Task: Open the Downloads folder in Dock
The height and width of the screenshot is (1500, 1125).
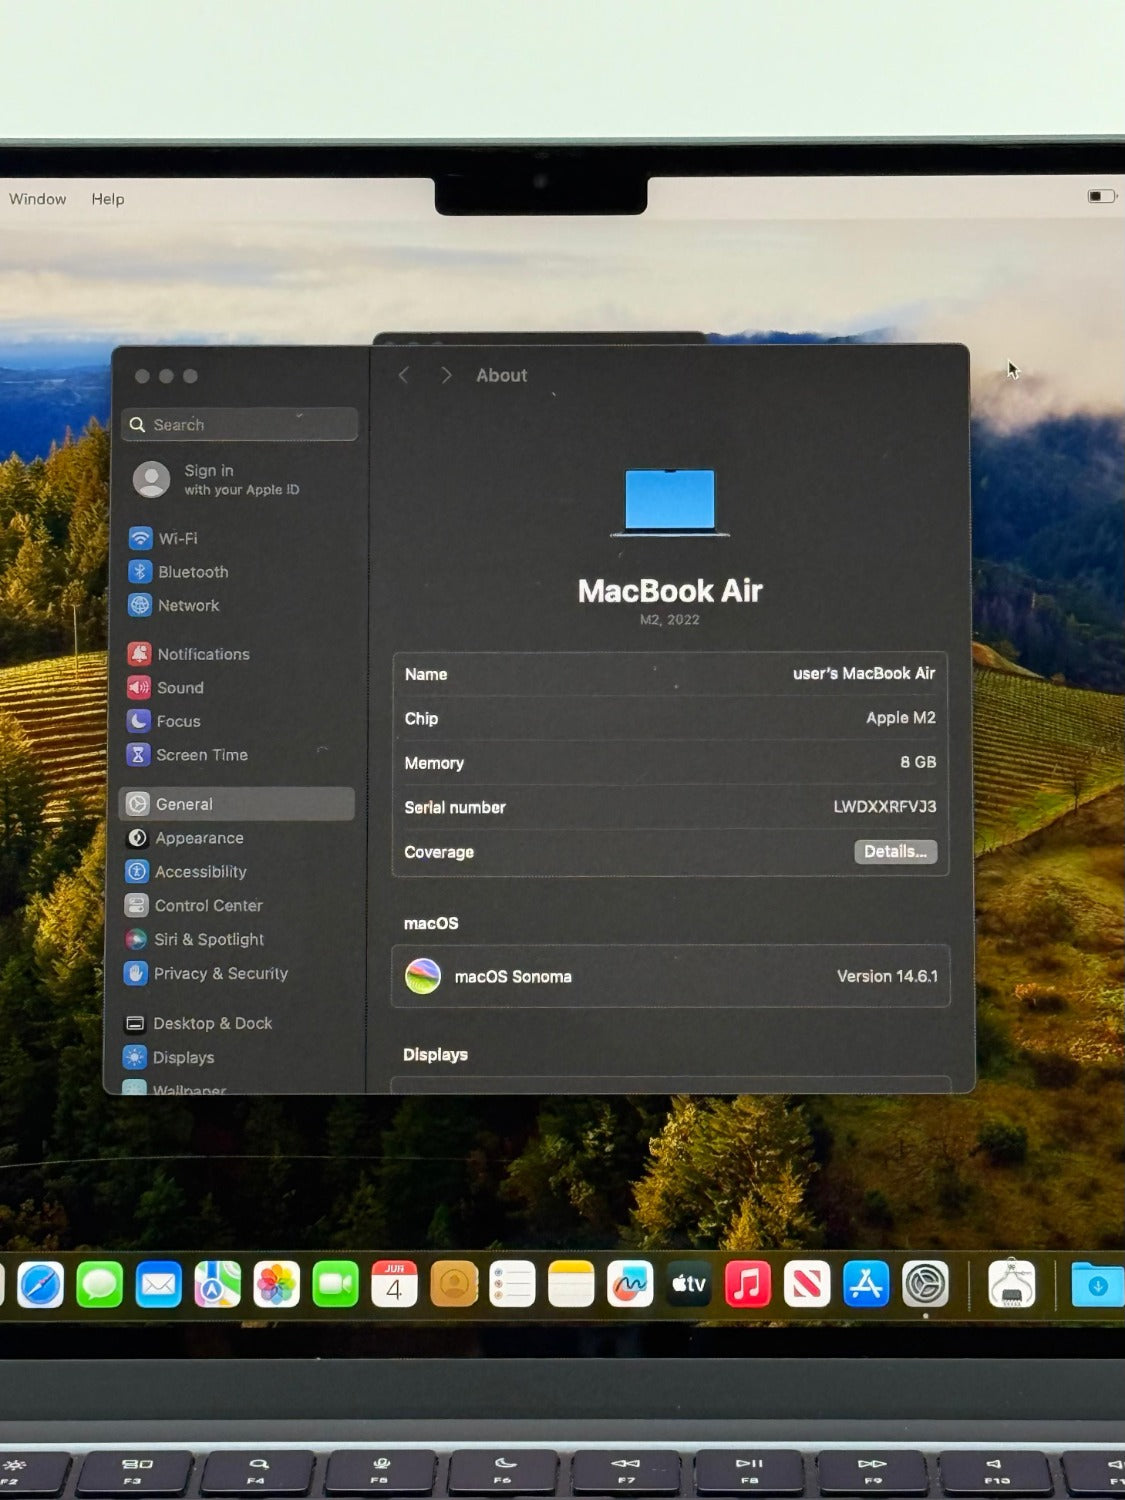Action: tap(1097, 1285)
